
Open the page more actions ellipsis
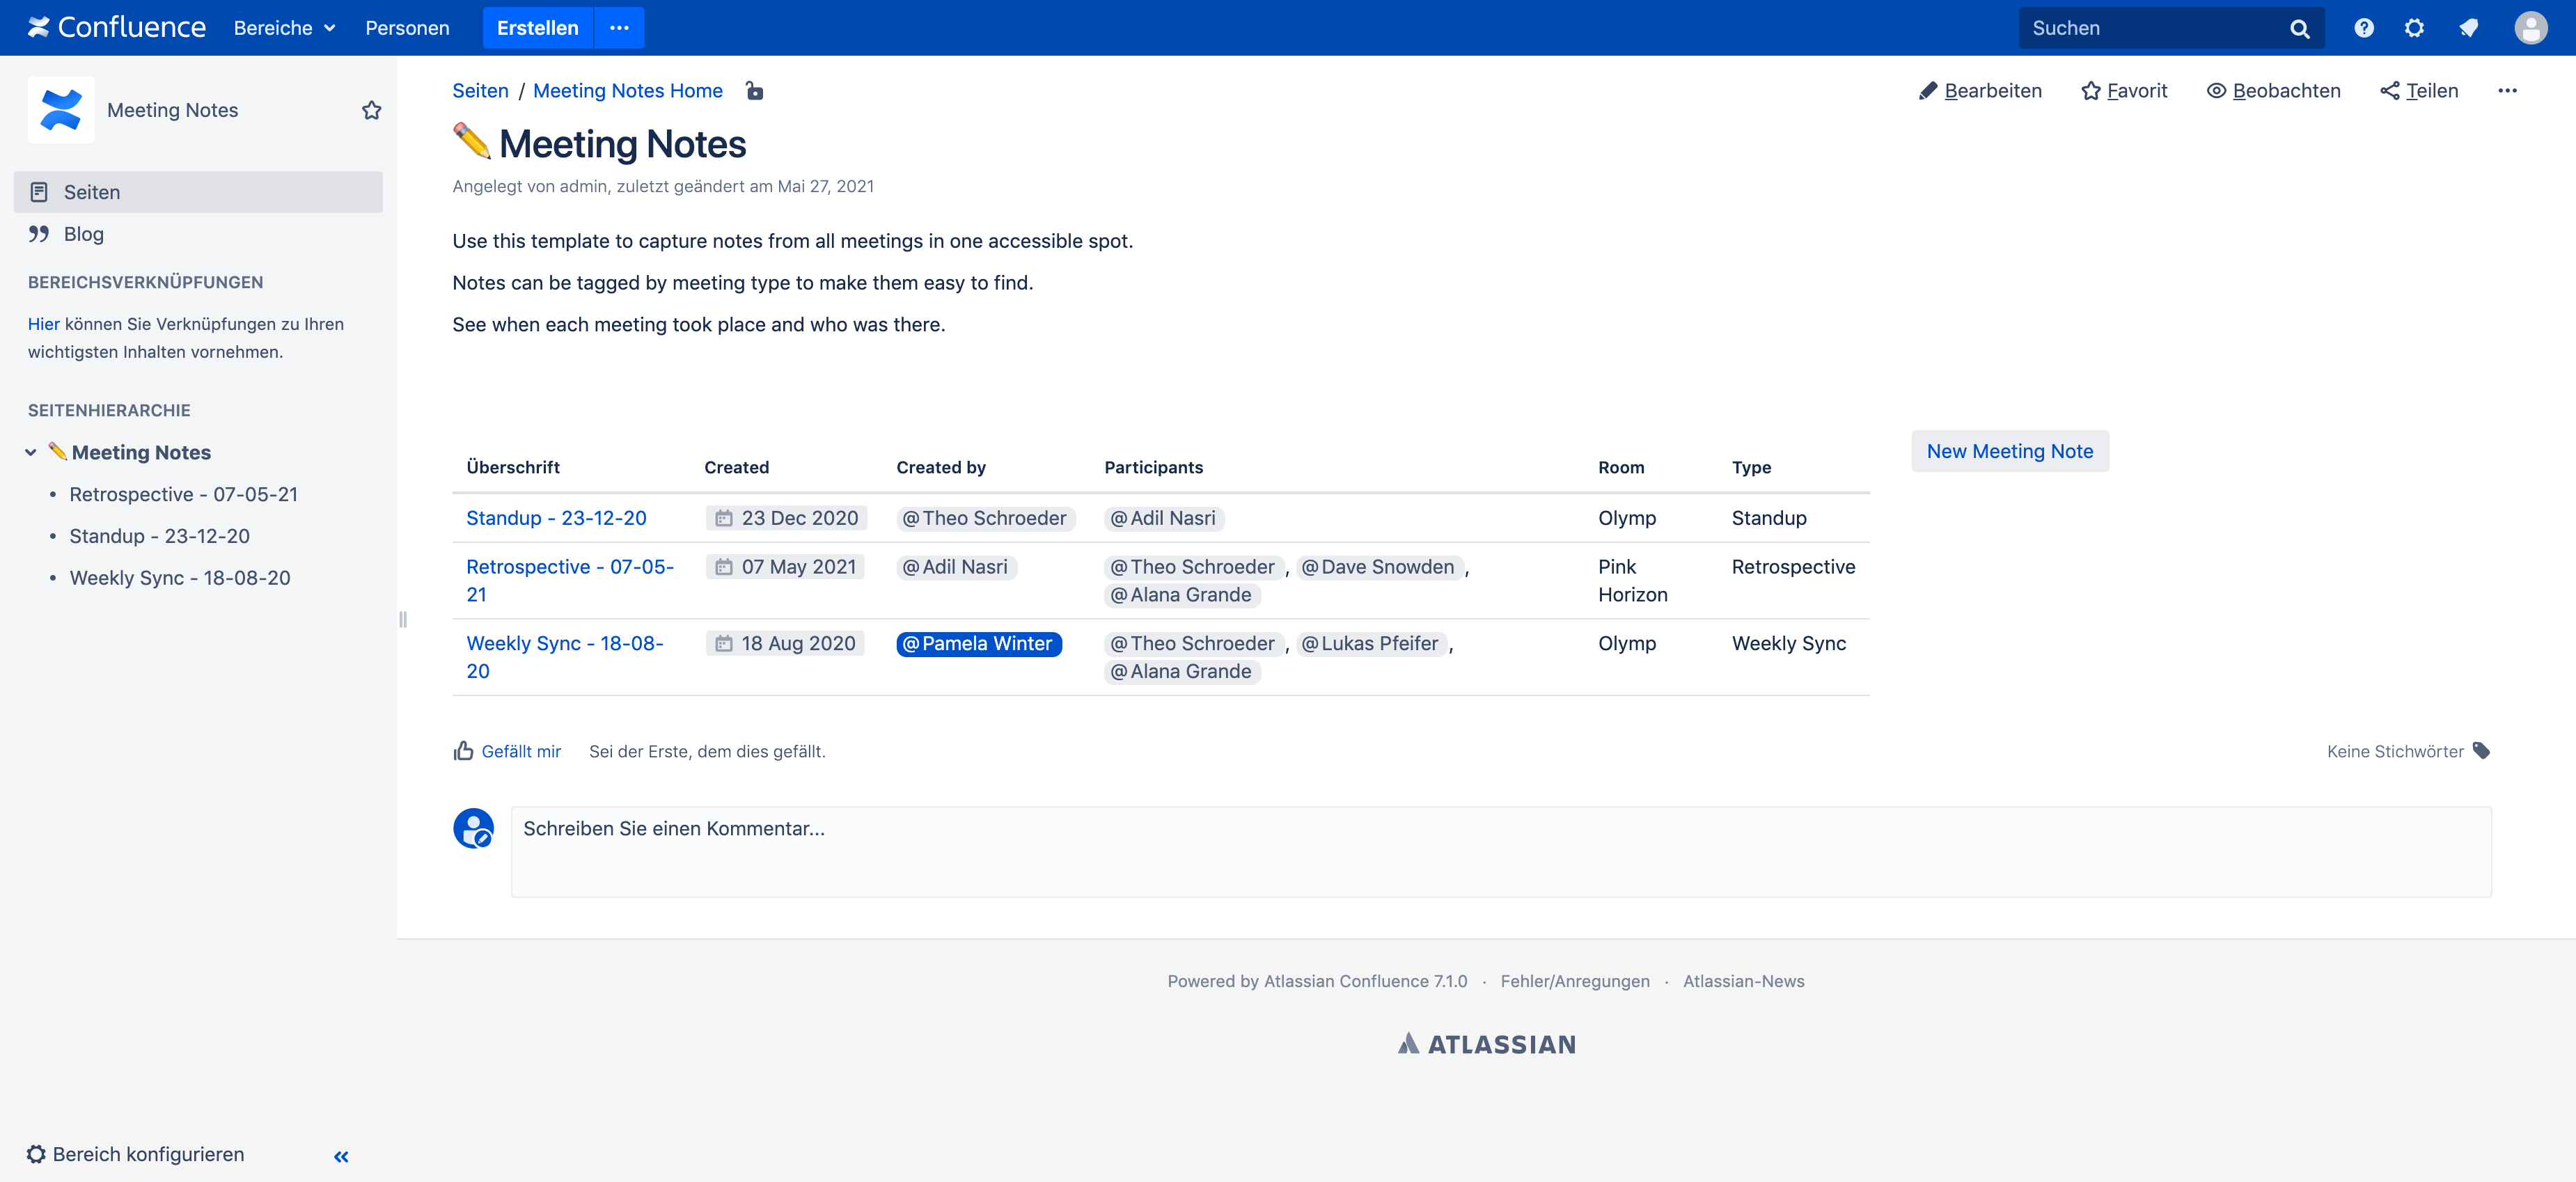pos(2507,91)
